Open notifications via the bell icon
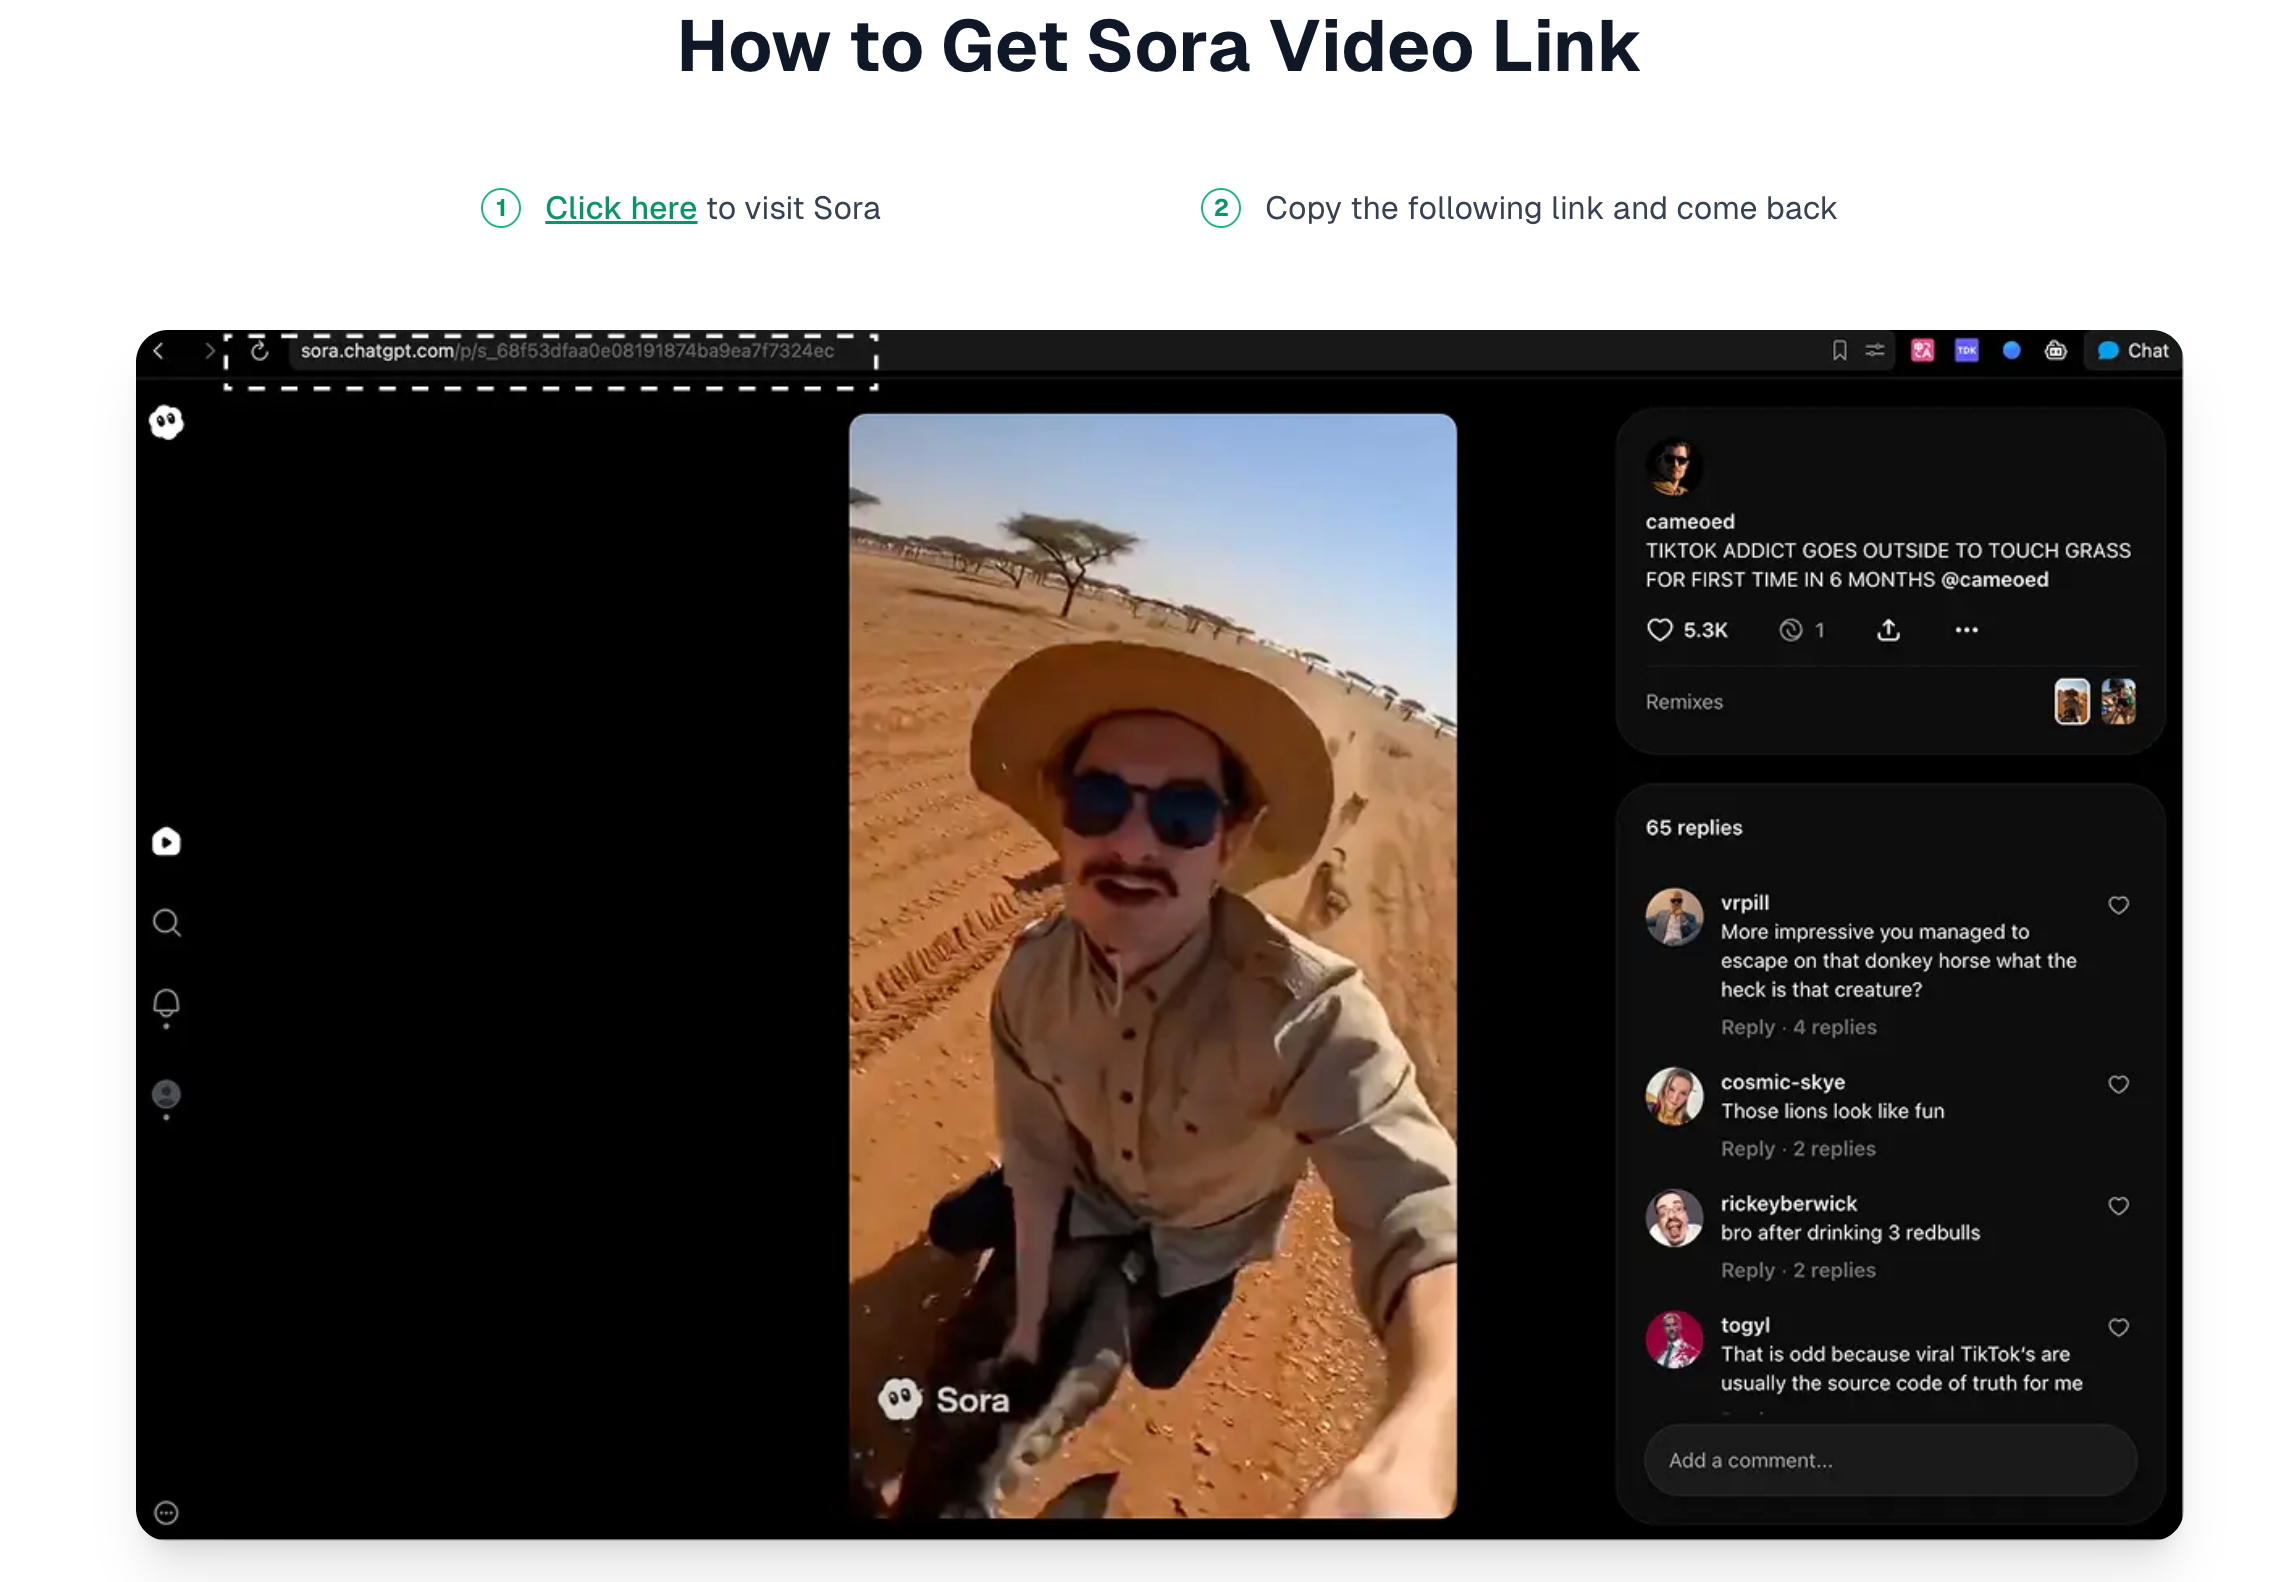 166,1003
